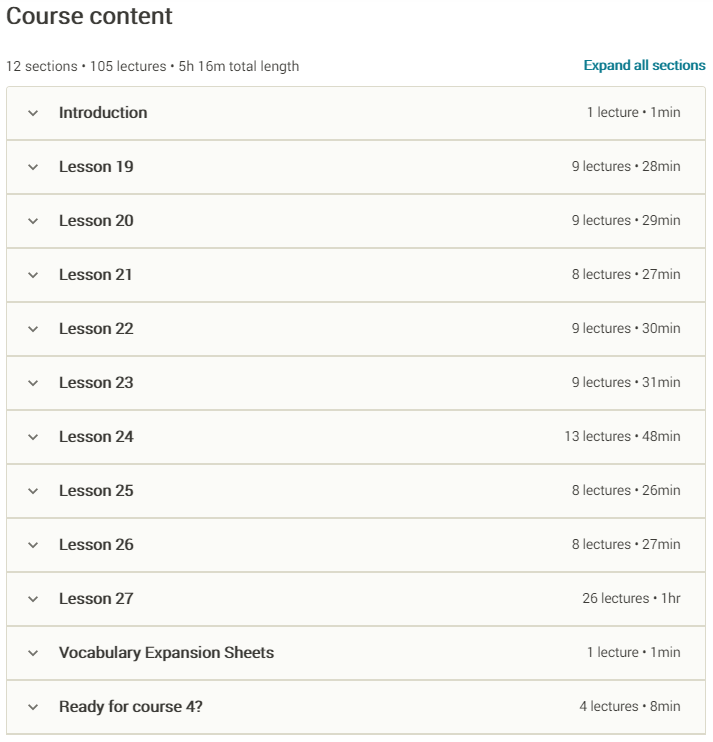713x742 pixels.
Task: Click the 26 lectures • 1hr label
Action: click(631, 599)
